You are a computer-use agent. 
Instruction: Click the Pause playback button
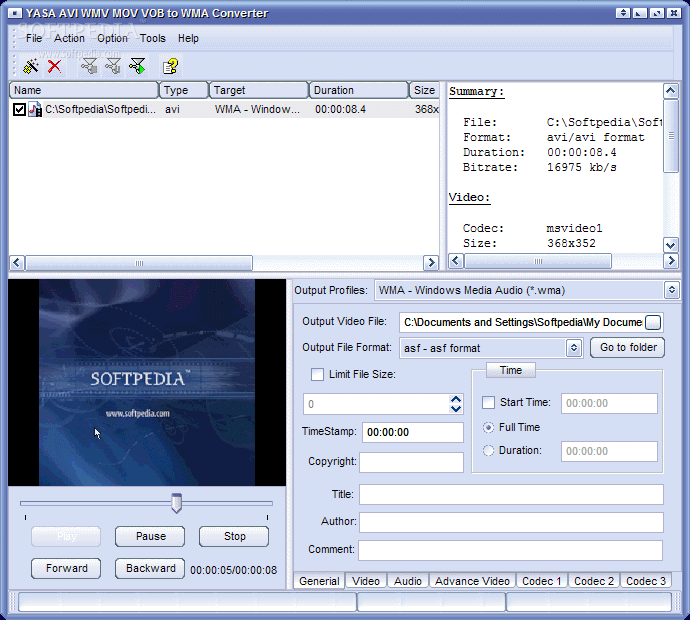pyautogui.click(x=150, y=536)
